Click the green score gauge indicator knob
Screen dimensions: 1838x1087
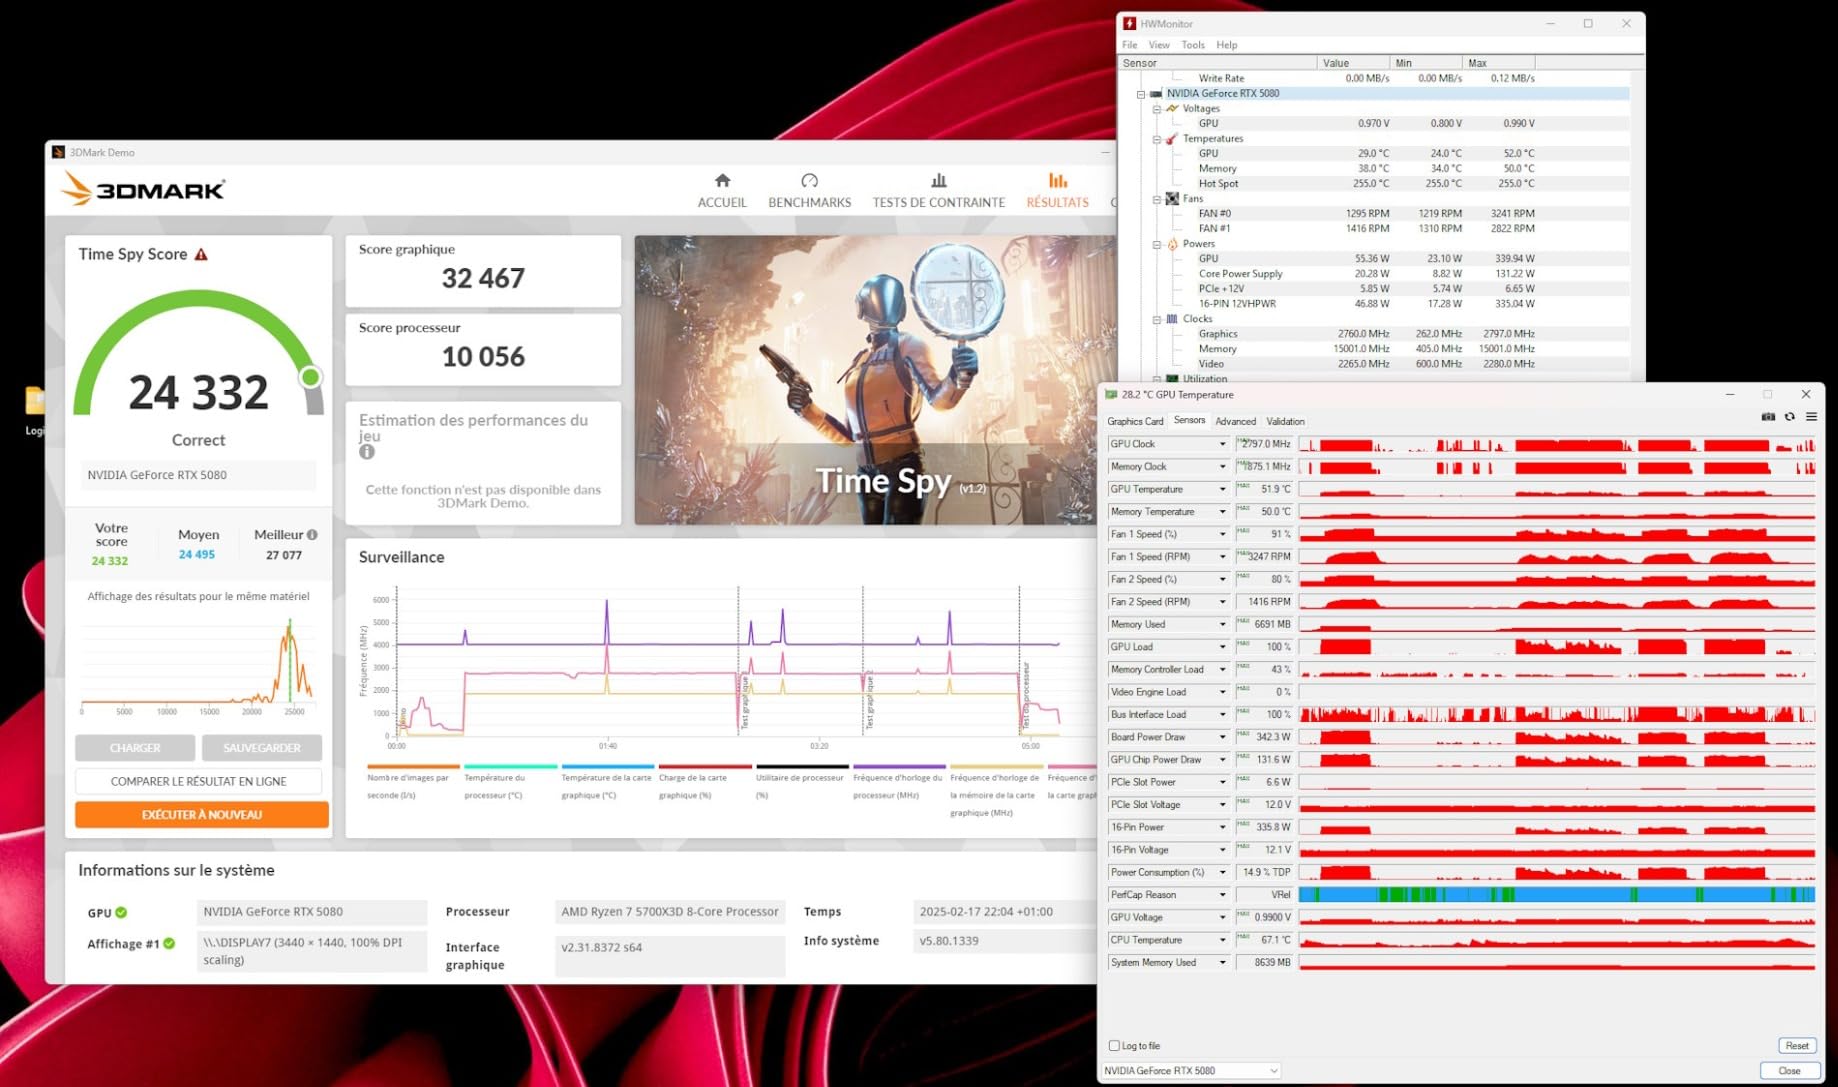311,377
